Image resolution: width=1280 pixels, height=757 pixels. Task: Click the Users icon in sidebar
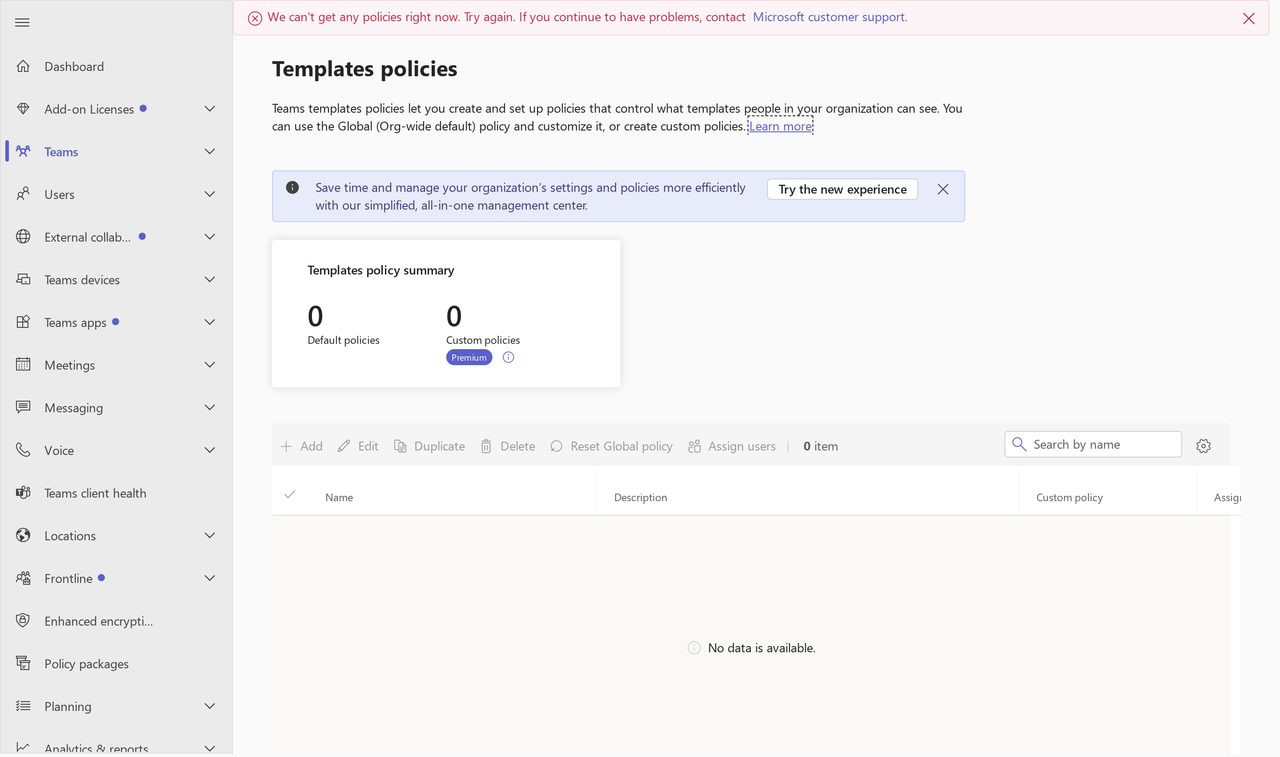click(x=23, y=194)
